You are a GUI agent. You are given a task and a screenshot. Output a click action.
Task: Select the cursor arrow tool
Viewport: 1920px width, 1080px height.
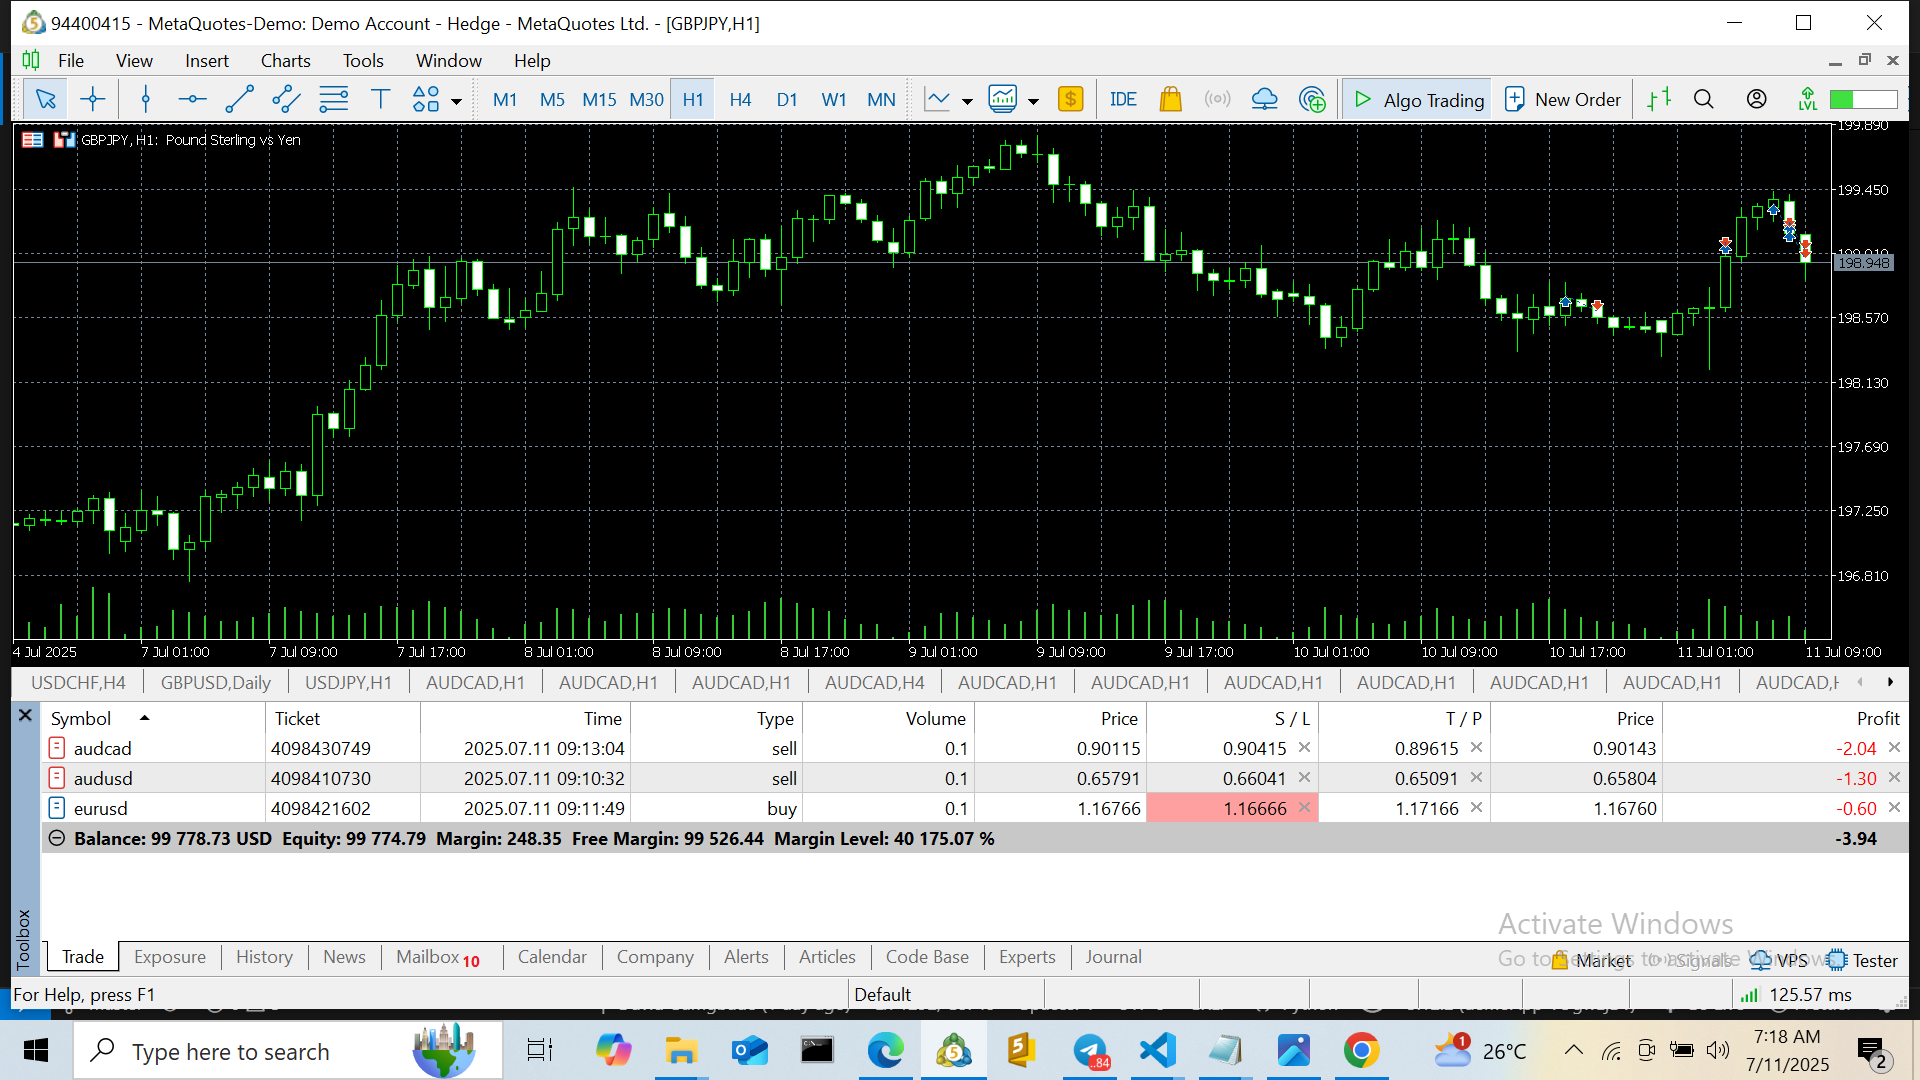pyautogui.click(x=45, y=99)
